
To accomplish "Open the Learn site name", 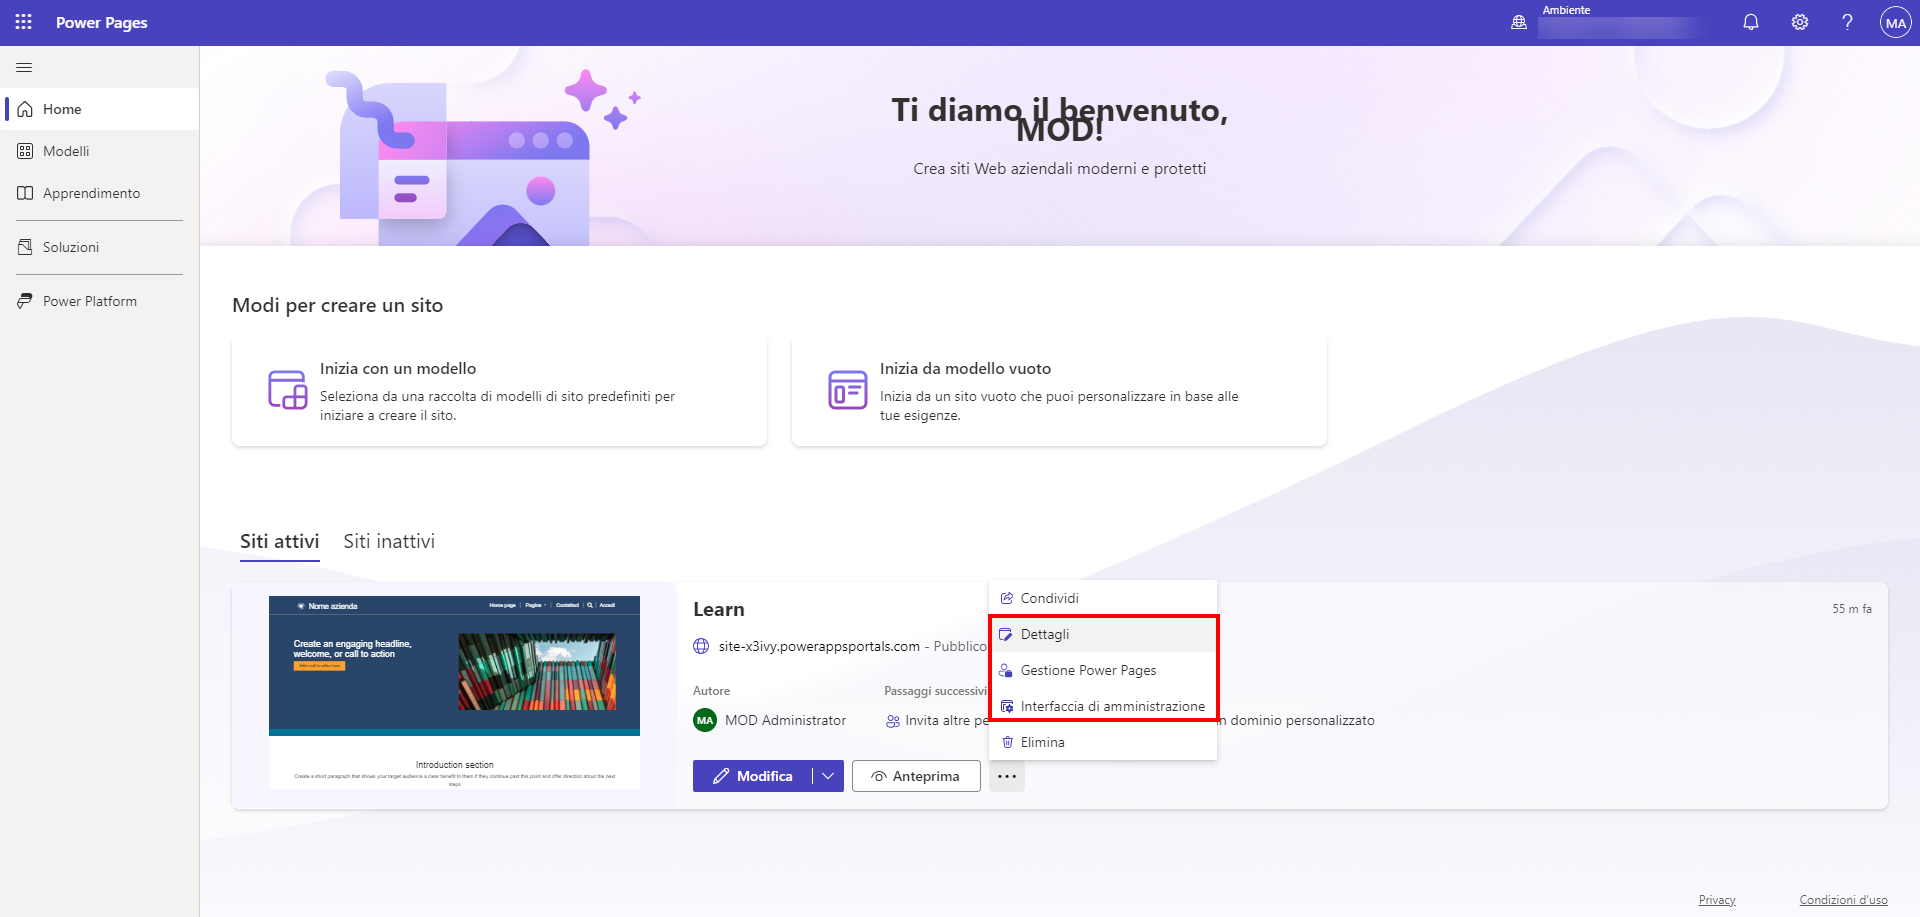I will coord(718,609).
